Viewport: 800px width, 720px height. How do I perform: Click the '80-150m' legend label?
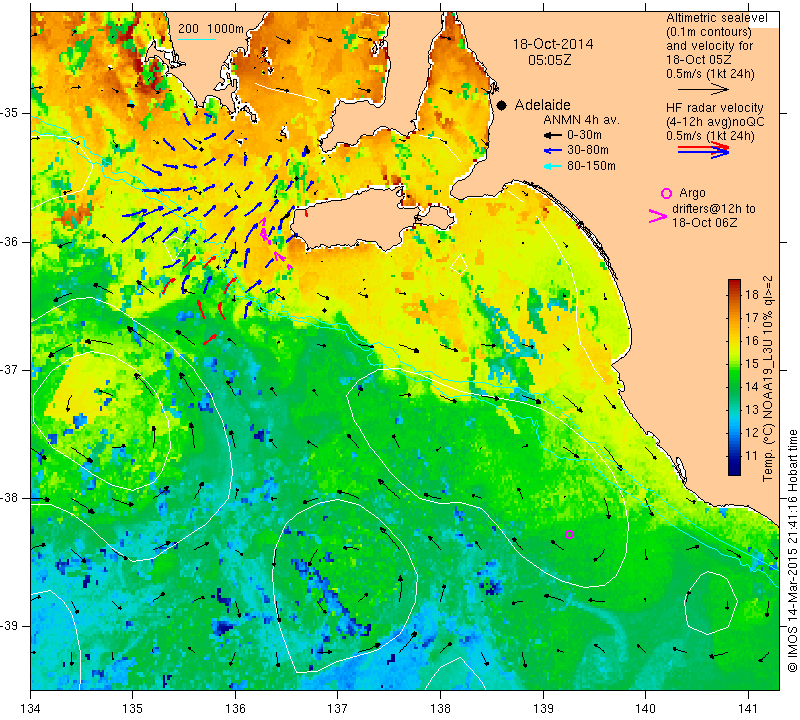(x=591, y=166)
